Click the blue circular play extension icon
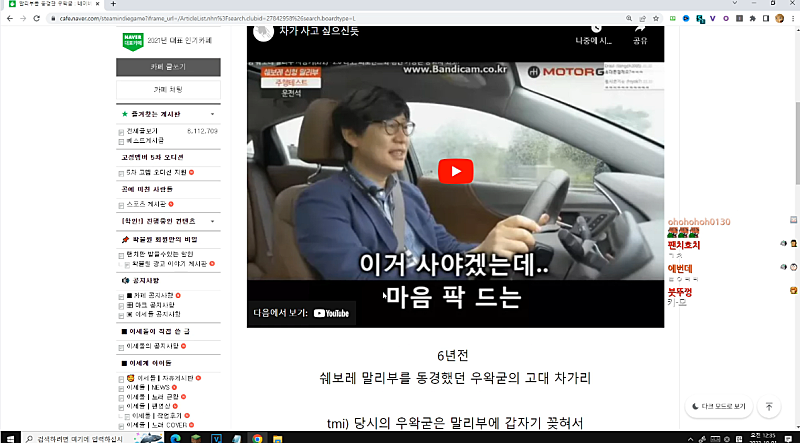800x443 pixels. (686, 18)
